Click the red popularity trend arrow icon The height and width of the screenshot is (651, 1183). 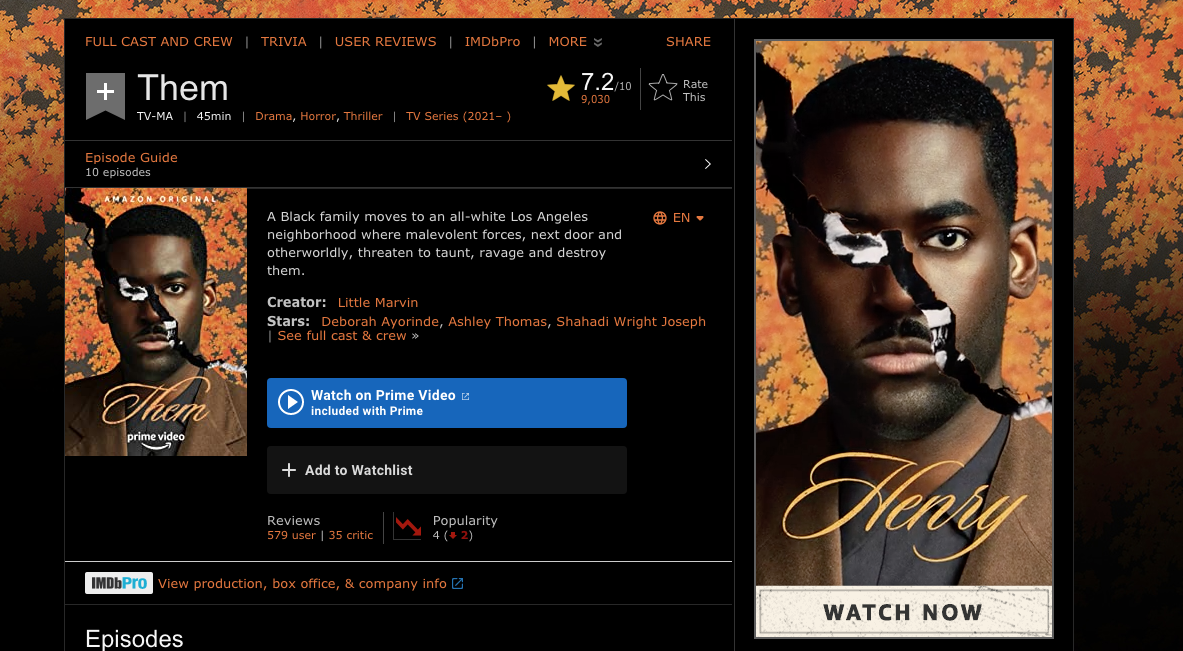(407, 527)
